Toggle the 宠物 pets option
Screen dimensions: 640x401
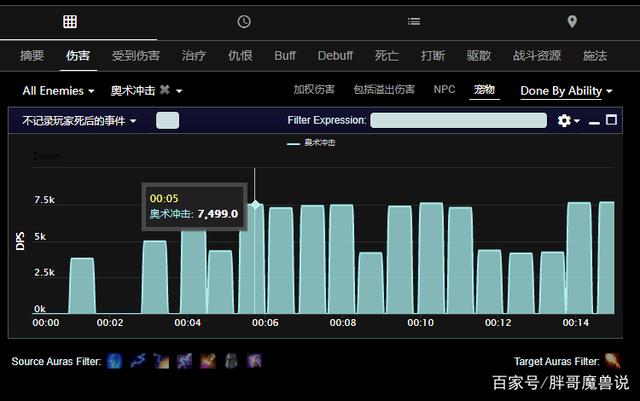pos(484,90)
